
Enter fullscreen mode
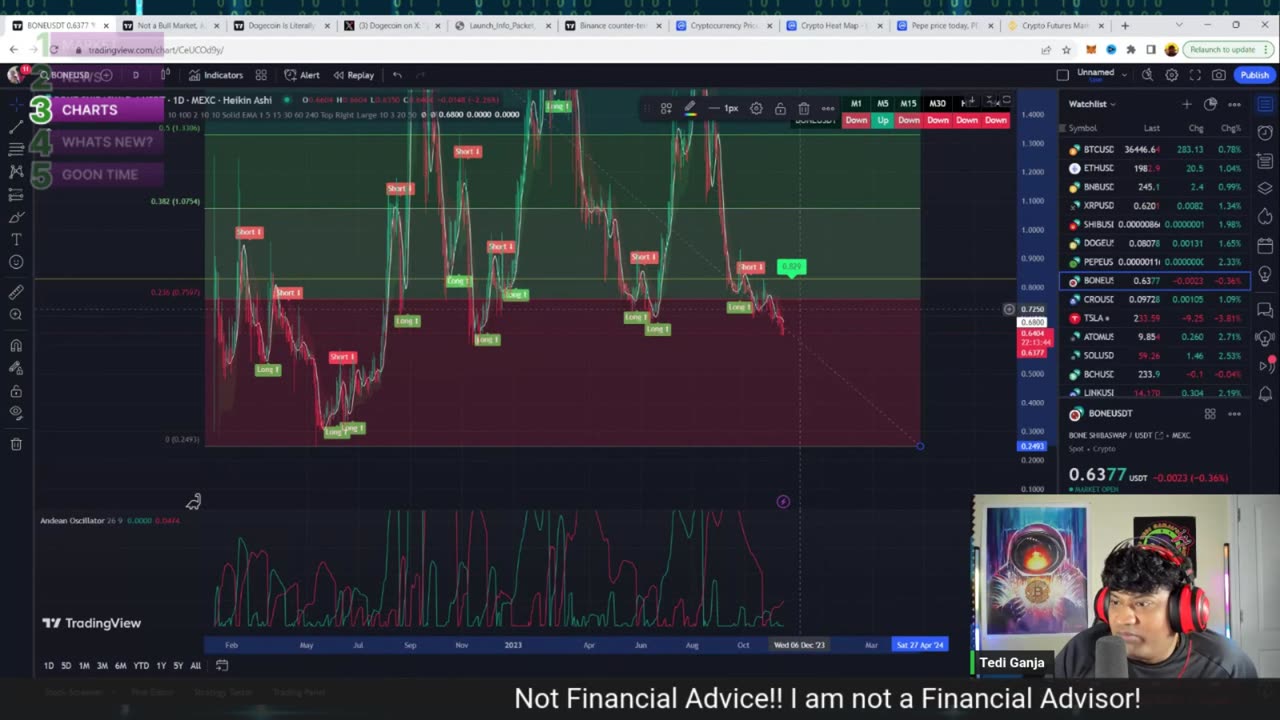click(x=1195, y=75)
